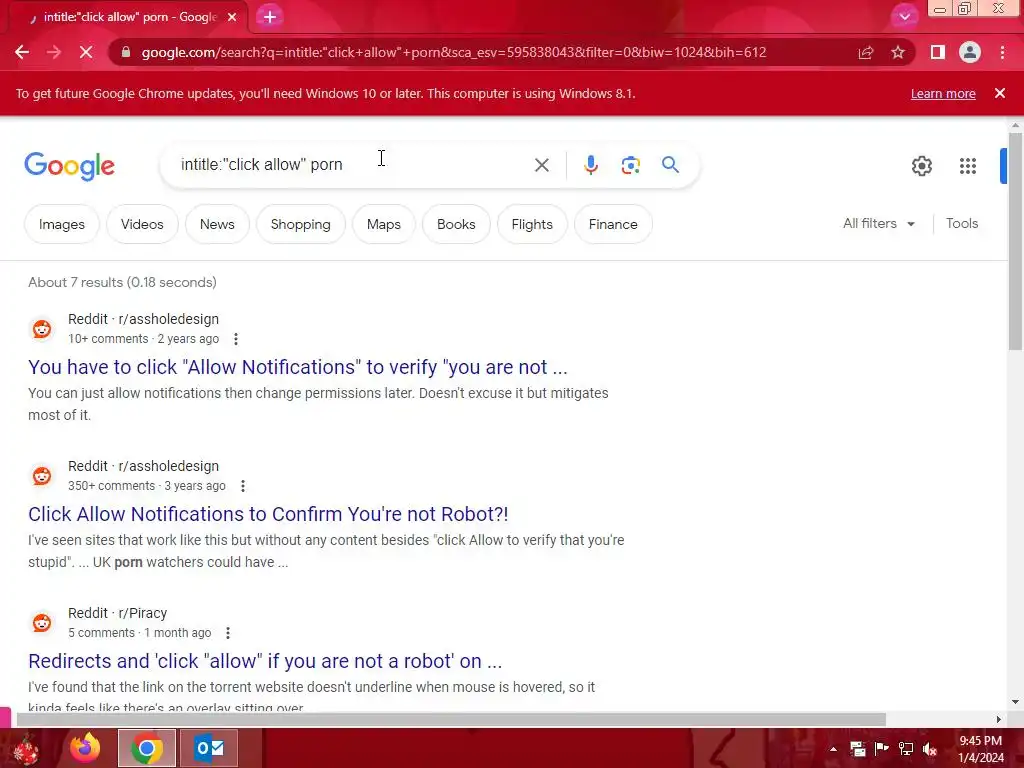Open options for the r/Piracy result
1024x768 pixels.
(x=228, y=633)
